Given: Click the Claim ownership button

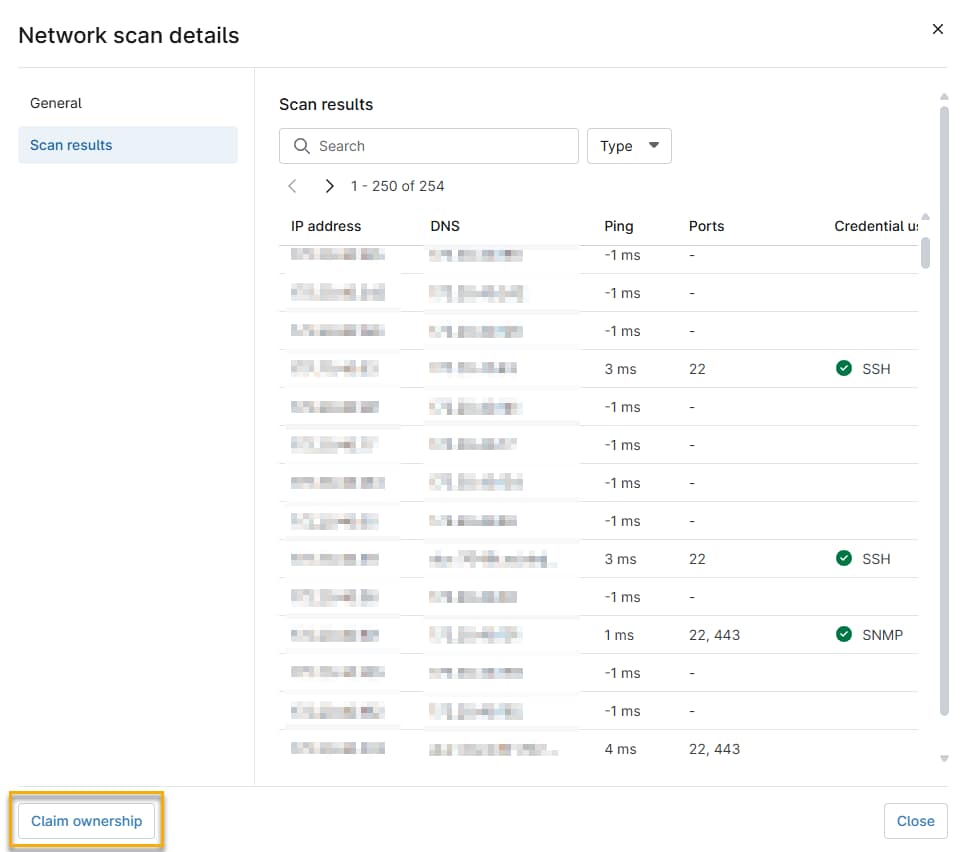Looking at the screenshot, I should pyautogui.click(x=87, y=821).
